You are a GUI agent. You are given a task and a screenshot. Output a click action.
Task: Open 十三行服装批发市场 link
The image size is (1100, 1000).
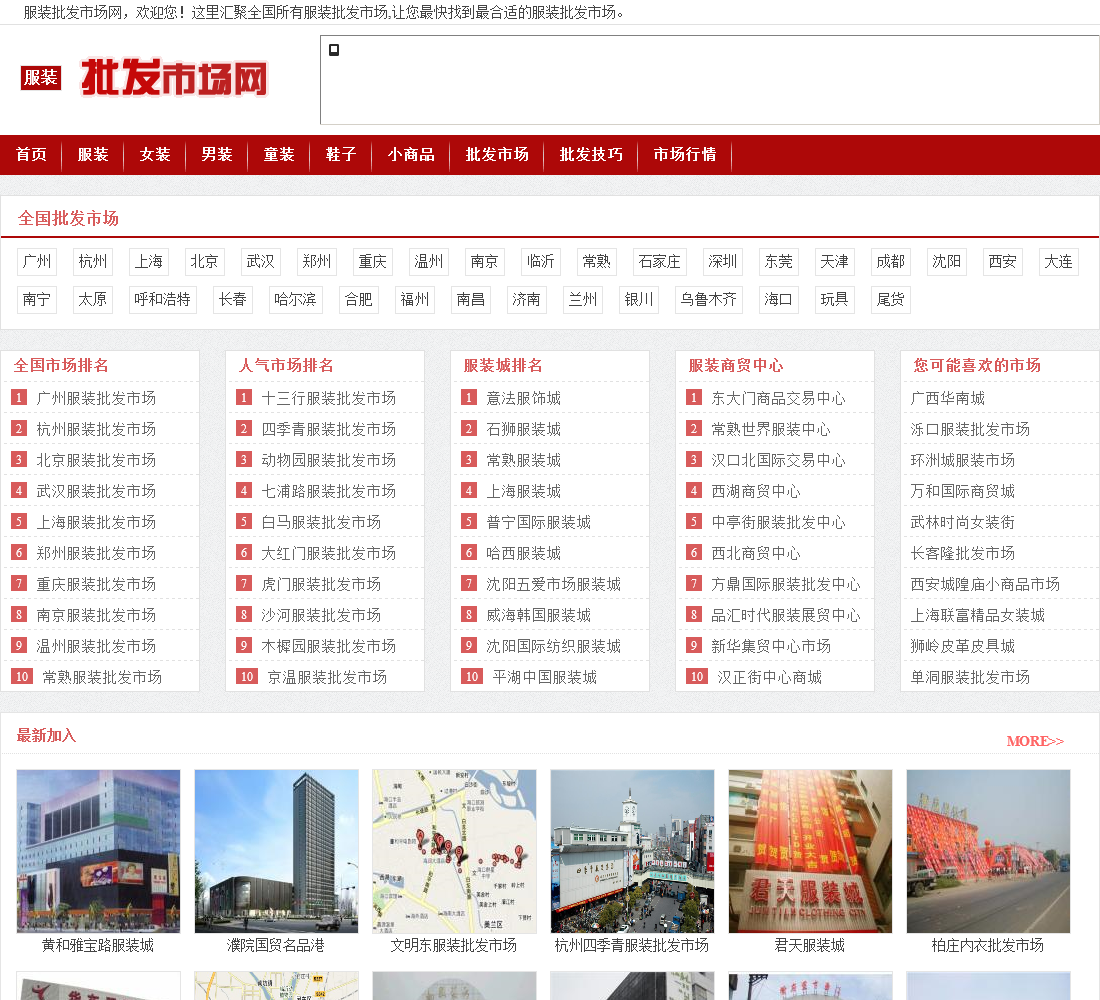click(x=328, y=399)
